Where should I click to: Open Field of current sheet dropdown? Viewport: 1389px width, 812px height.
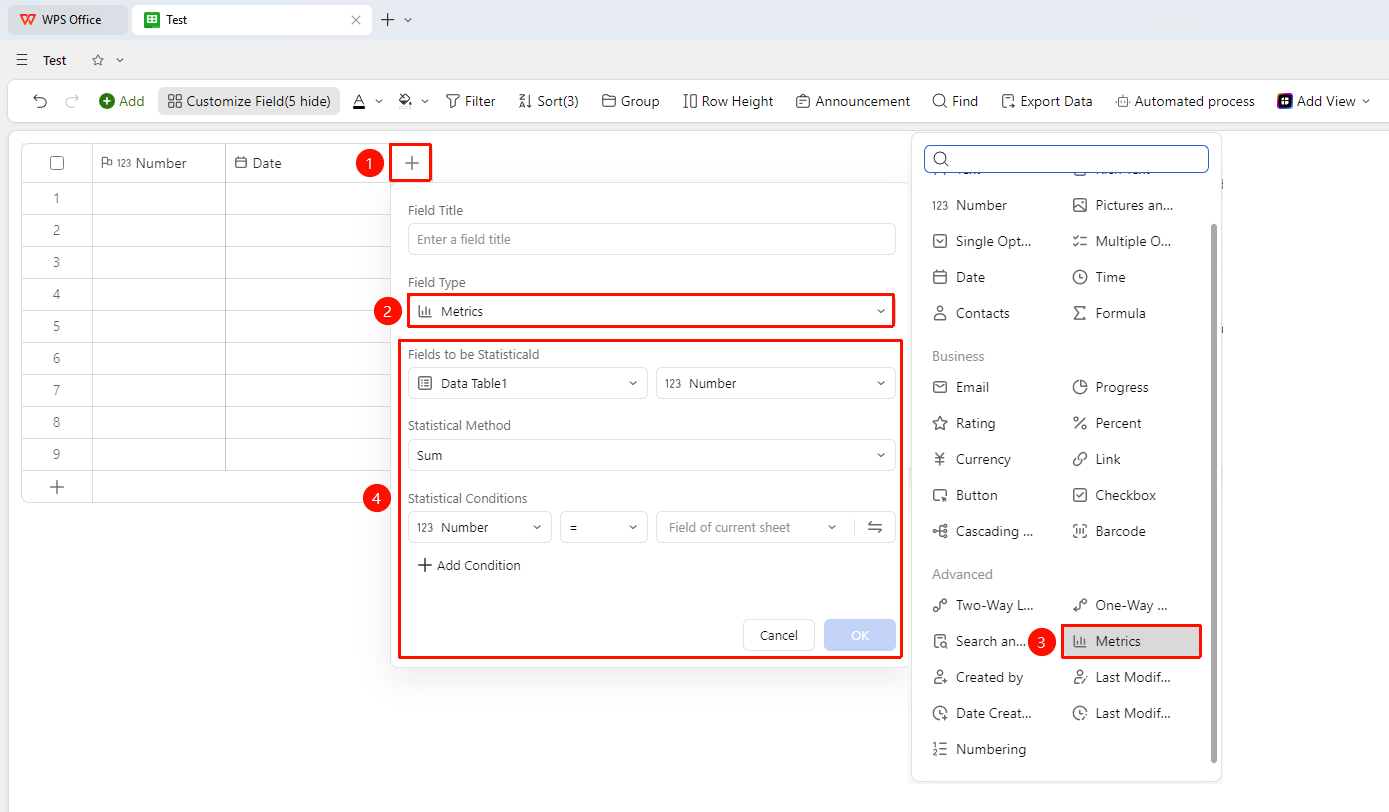tap(754, 527)
